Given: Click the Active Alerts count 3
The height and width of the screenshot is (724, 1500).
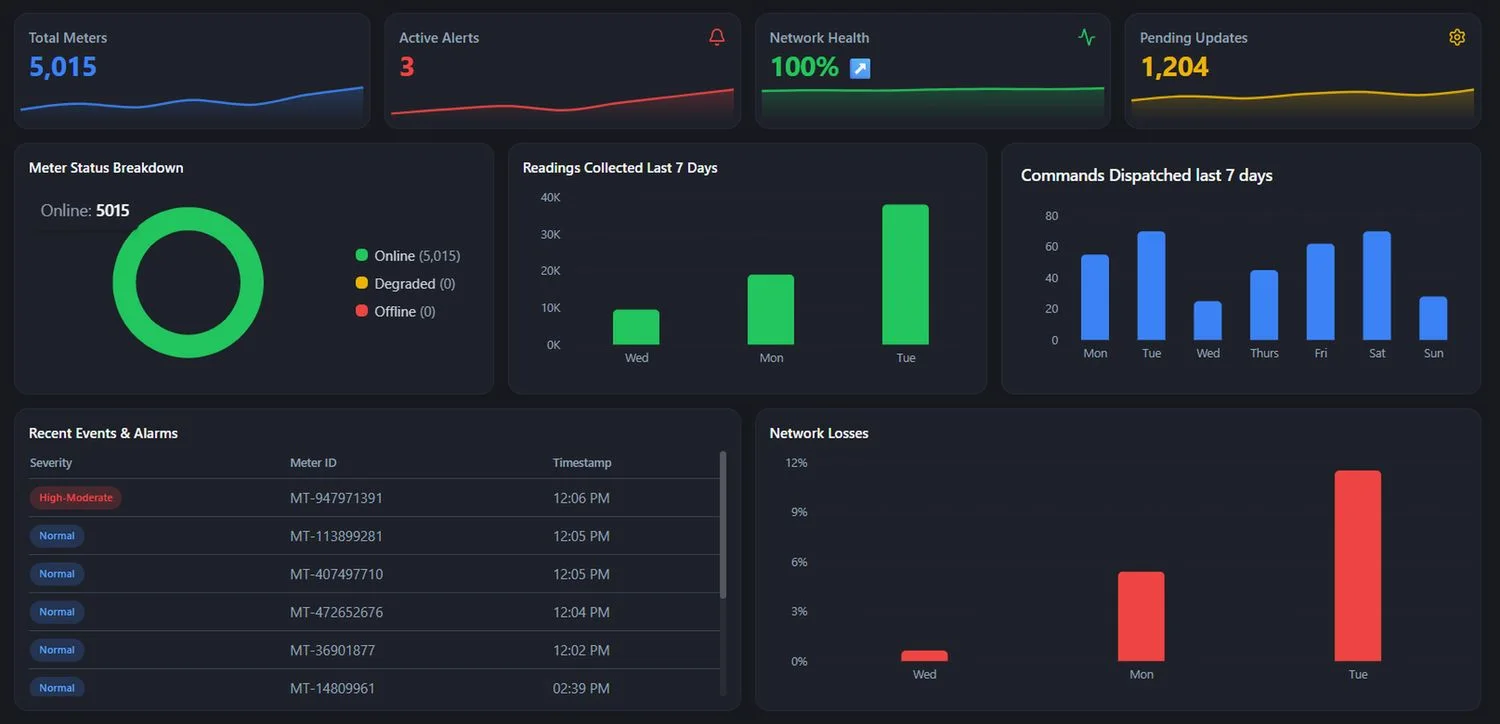Looking at the screenshot, I should [407, 67].
